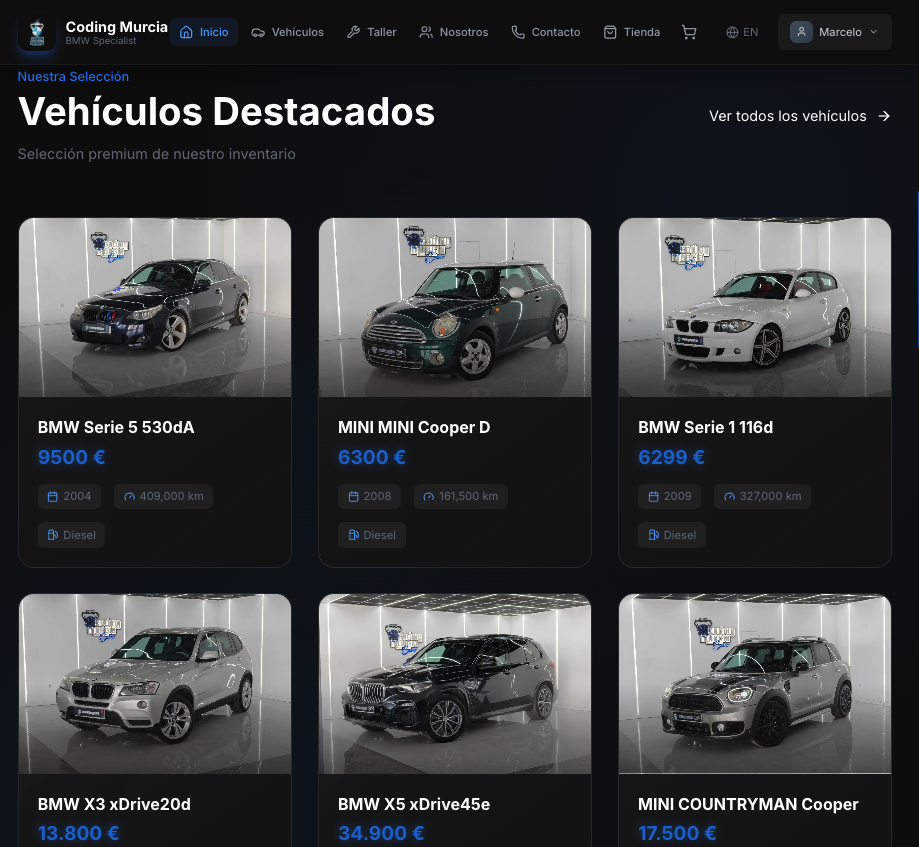Click the wrench icon beside Taller

[353, 32]
